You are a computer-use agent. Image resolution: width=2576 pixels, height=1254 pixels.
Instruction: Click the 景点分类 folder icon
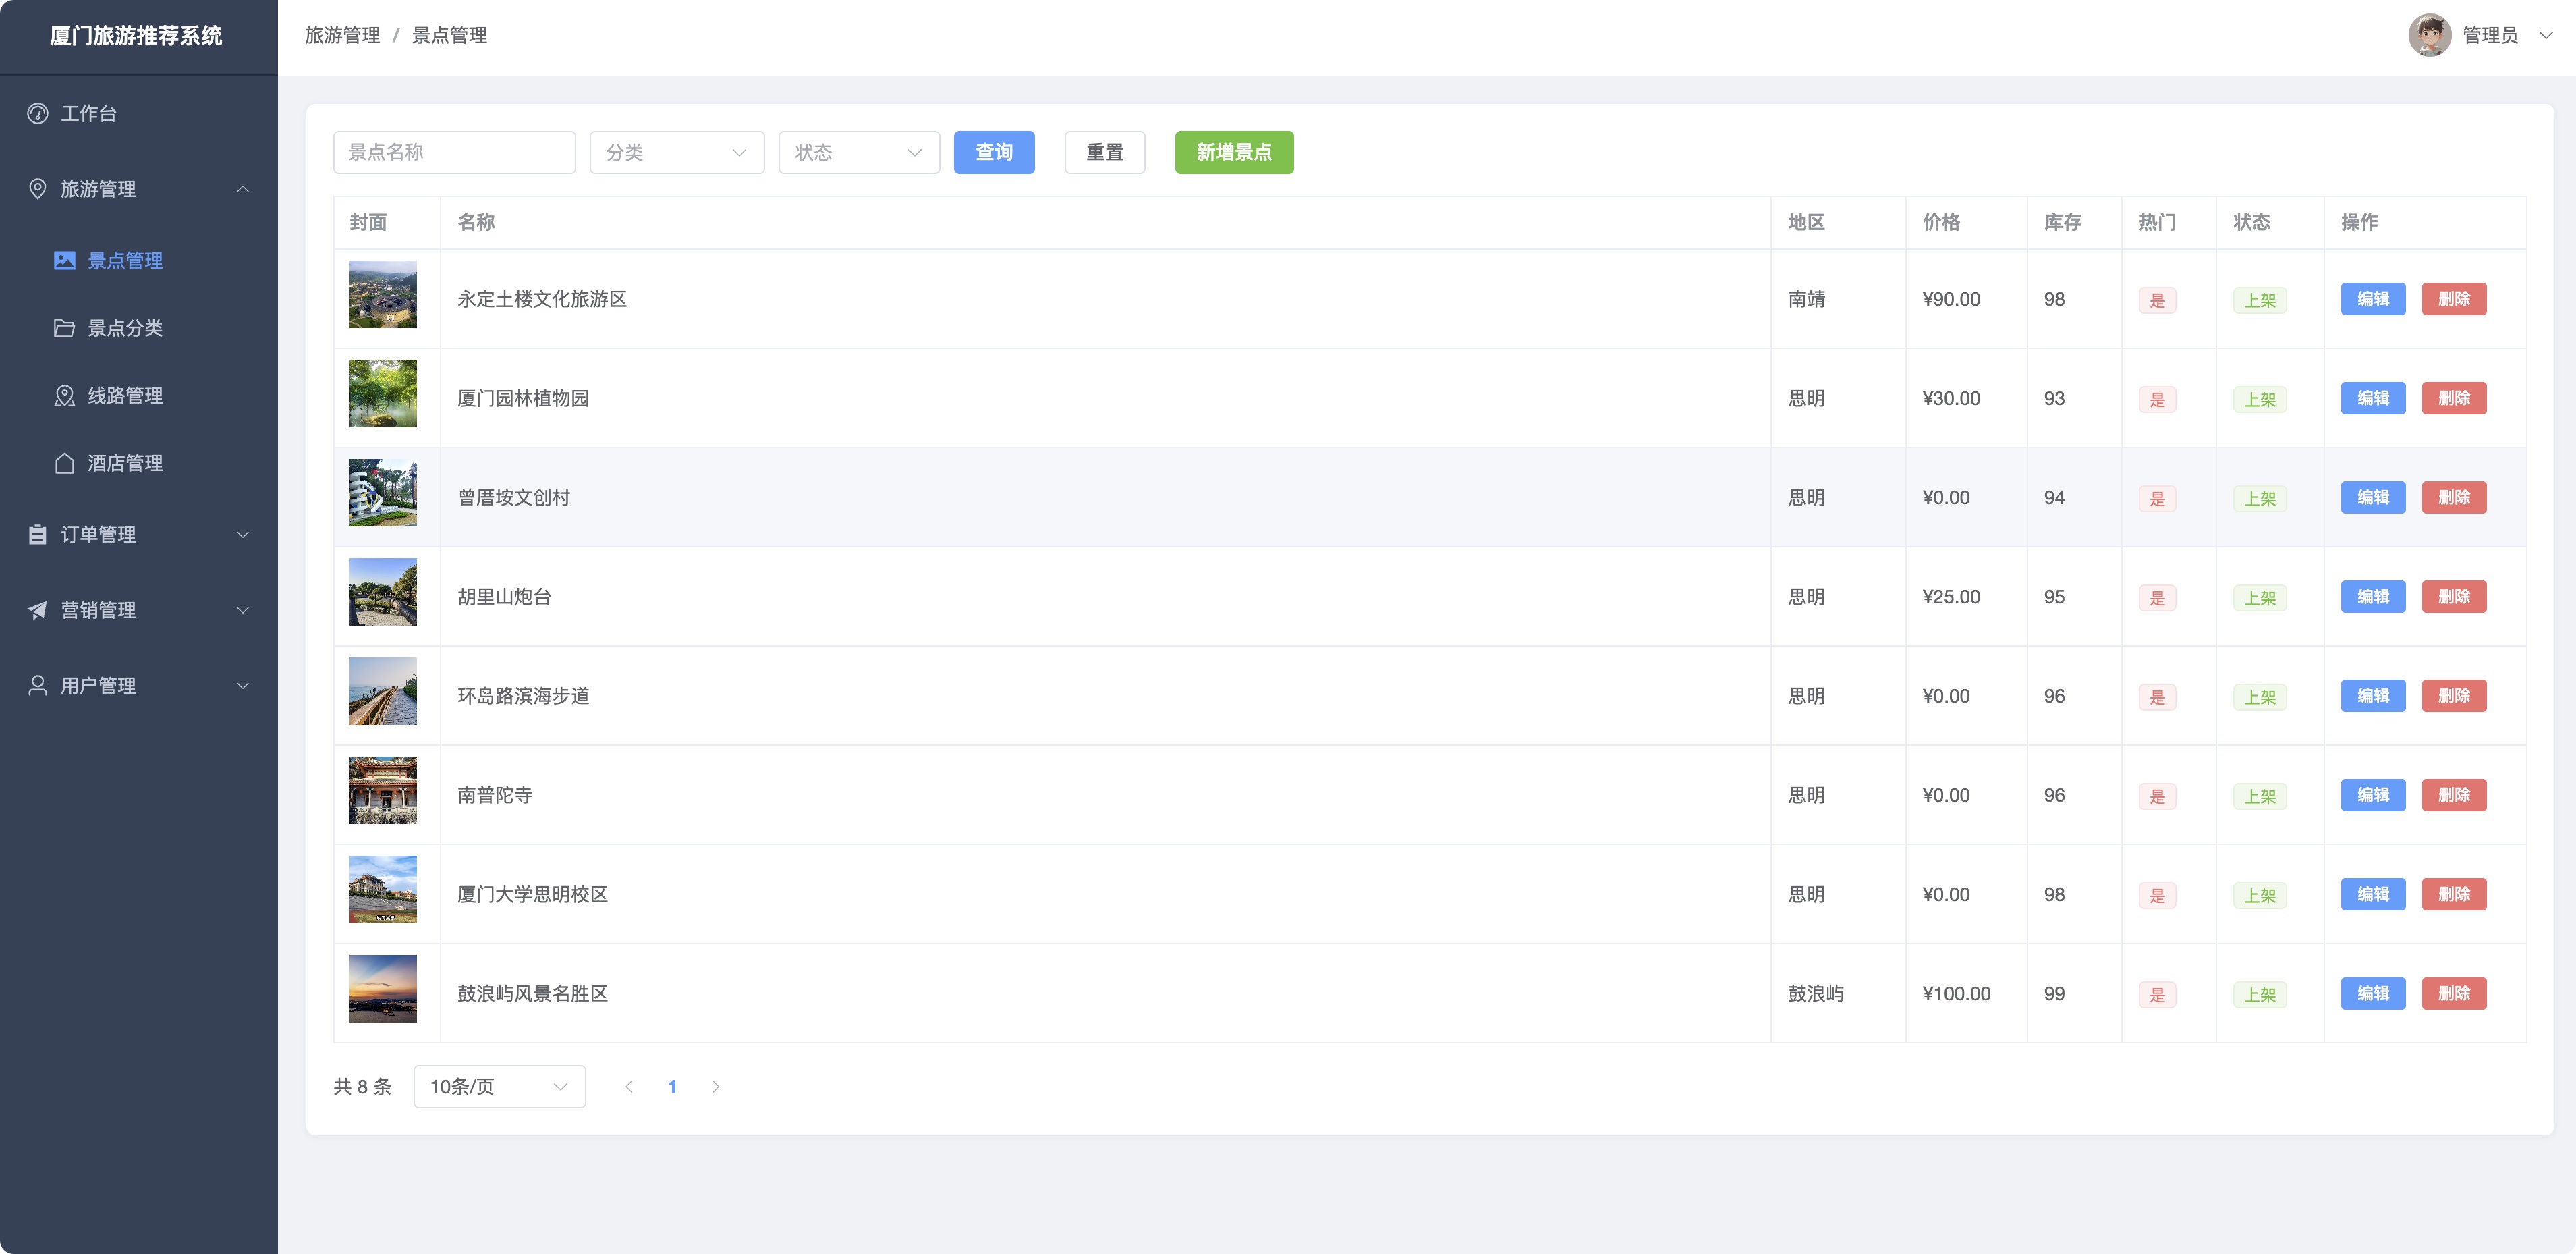coord(65,328)
